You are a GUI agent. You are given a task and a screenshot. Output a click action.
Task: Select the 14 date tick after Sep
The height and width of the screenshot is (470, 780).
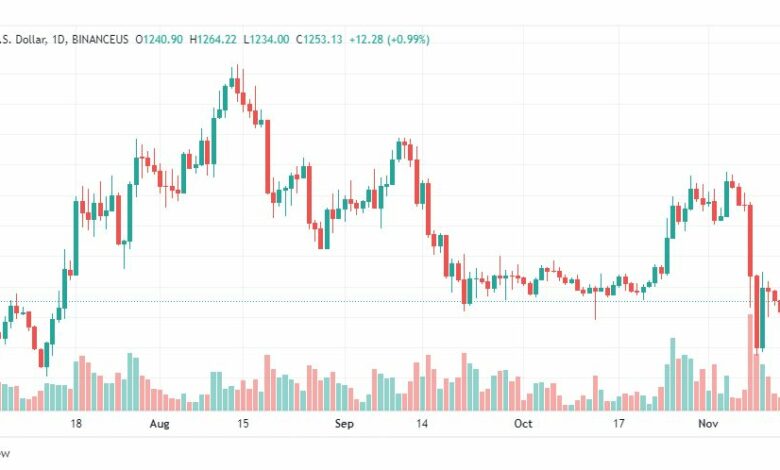[x=422, y=424]
